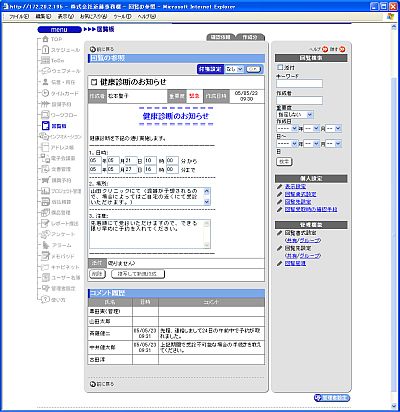This screenshot has width=400, height=412.
Task: Open the 重要度 dropdown showing 指定しない
Action: 295,115
